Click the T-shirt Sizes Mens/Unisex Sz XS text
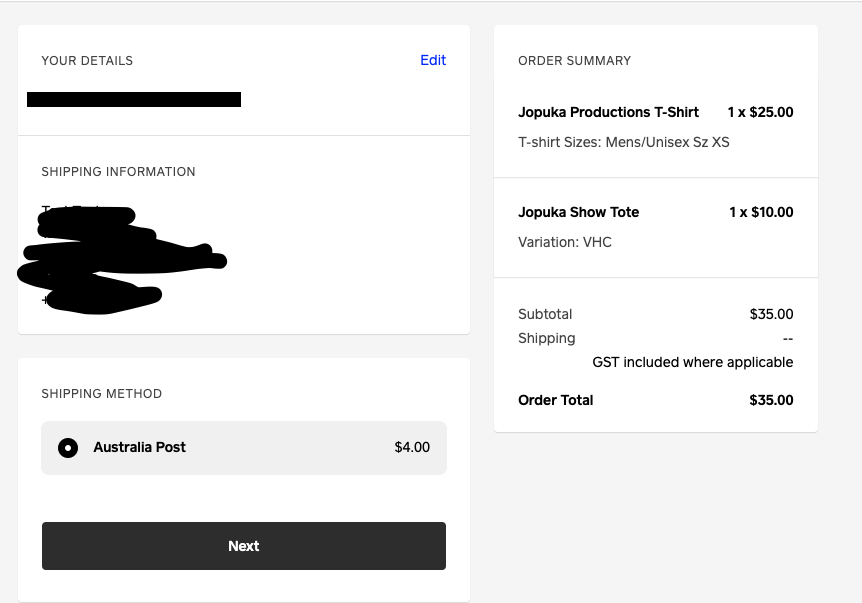The width and height of the screenshot is (862, 603). [623, 142]
